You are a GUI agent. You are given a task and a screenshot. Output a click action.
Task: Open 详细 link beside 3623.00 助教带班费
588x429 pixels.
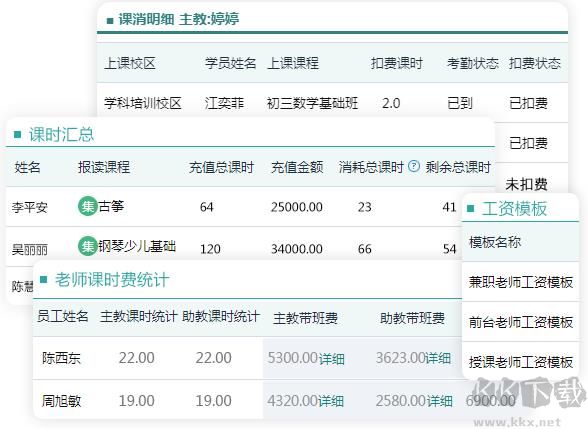pyautogui.click(x=438, y=358)
